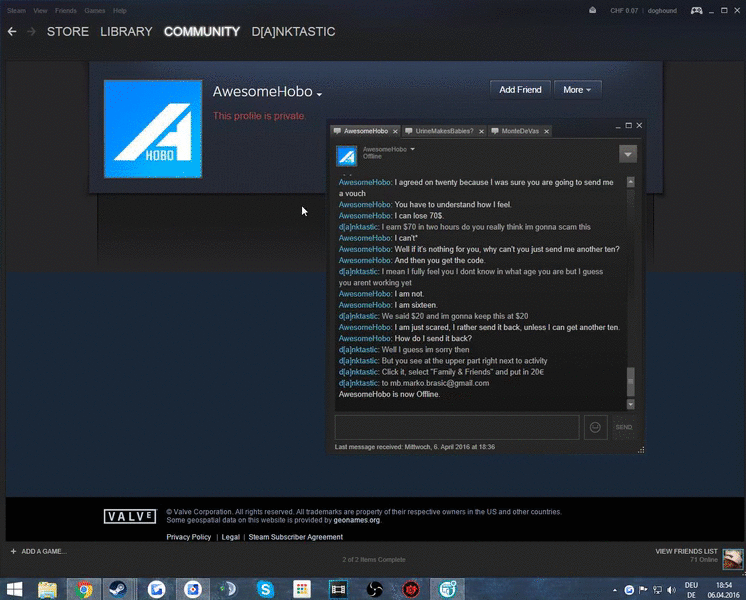Click the DEU DE language indicator
Viewport: 746px width, 600px height.
pos(691,590)
